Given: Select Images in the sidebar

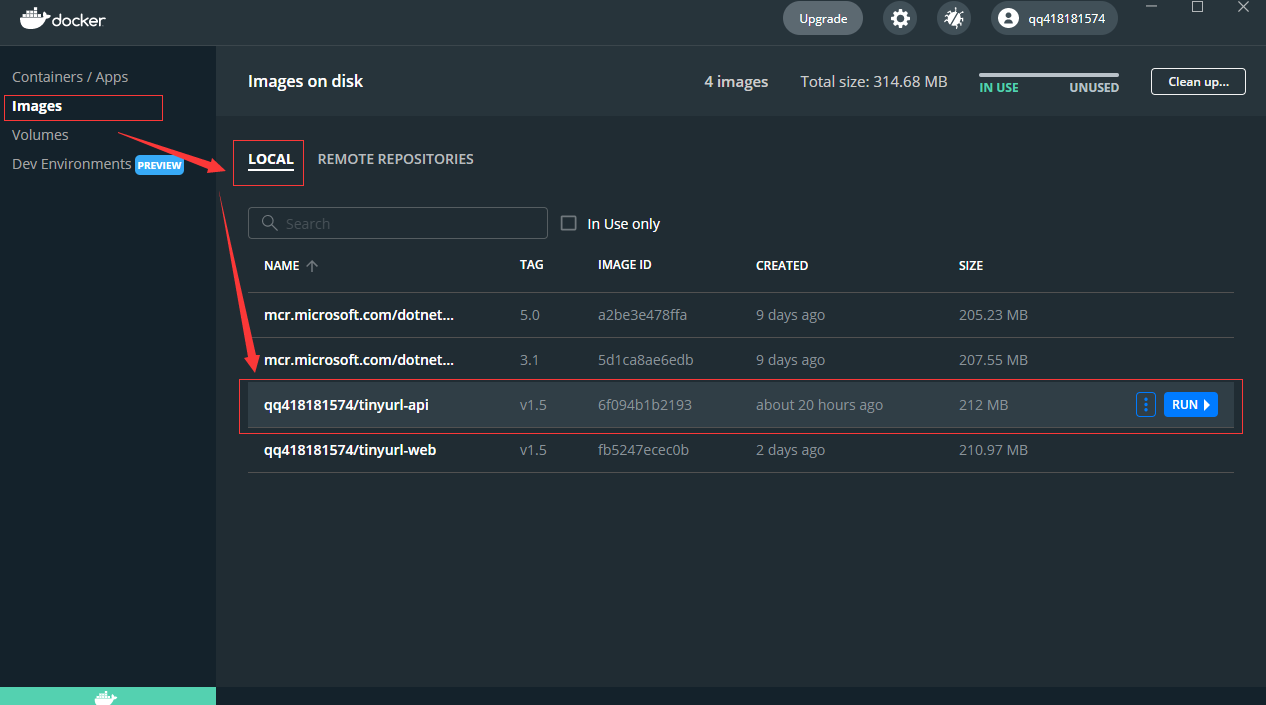Looking at the screenshot, I should pyautogui.click(x=37, y=106).
